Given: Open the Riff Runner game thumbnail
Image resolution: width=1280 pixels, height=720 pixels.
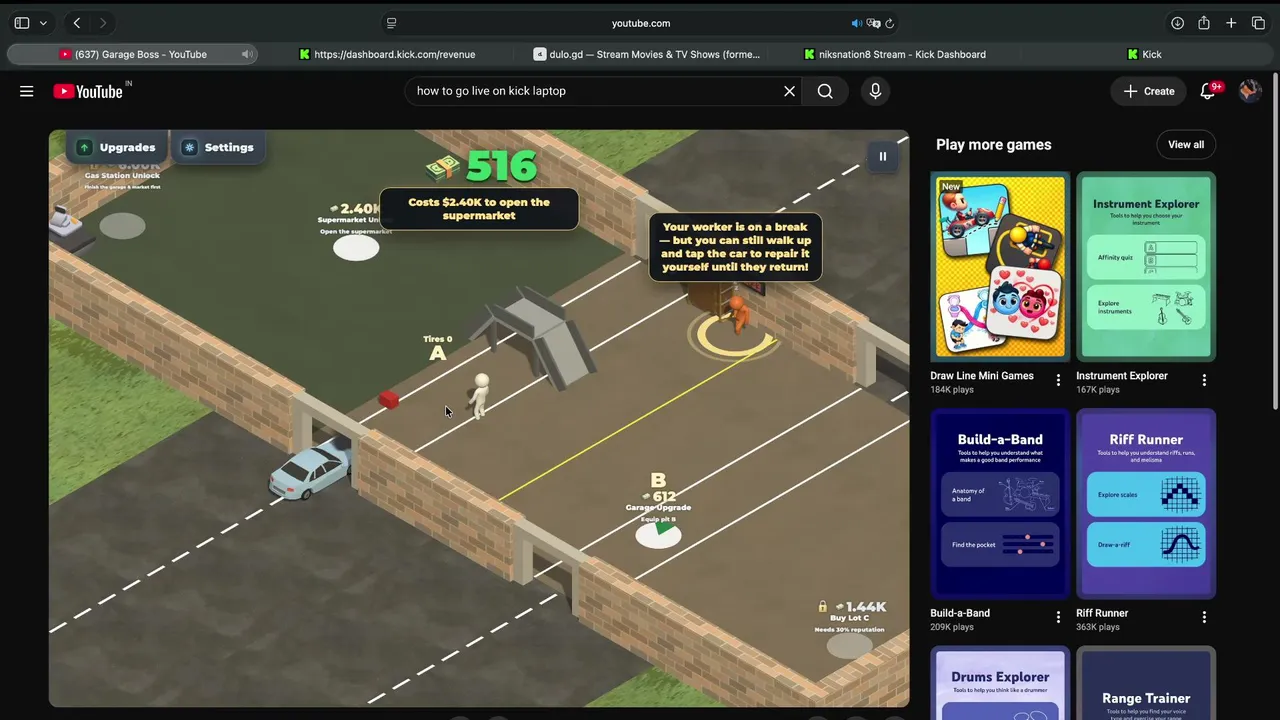Looking at the screenshot, I should [x=1146, y=503].
